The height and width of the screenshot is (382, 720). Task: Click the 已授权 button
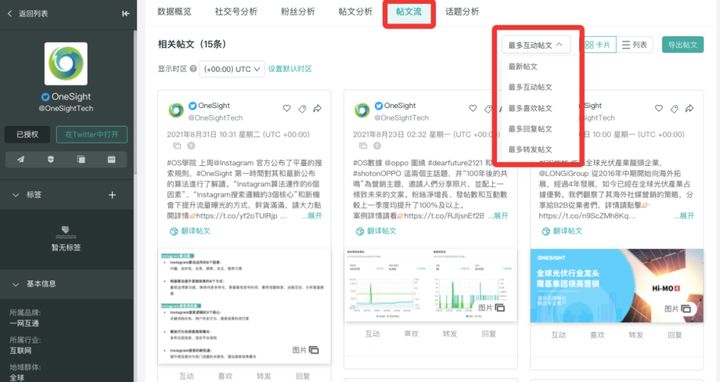click(28, 135)
